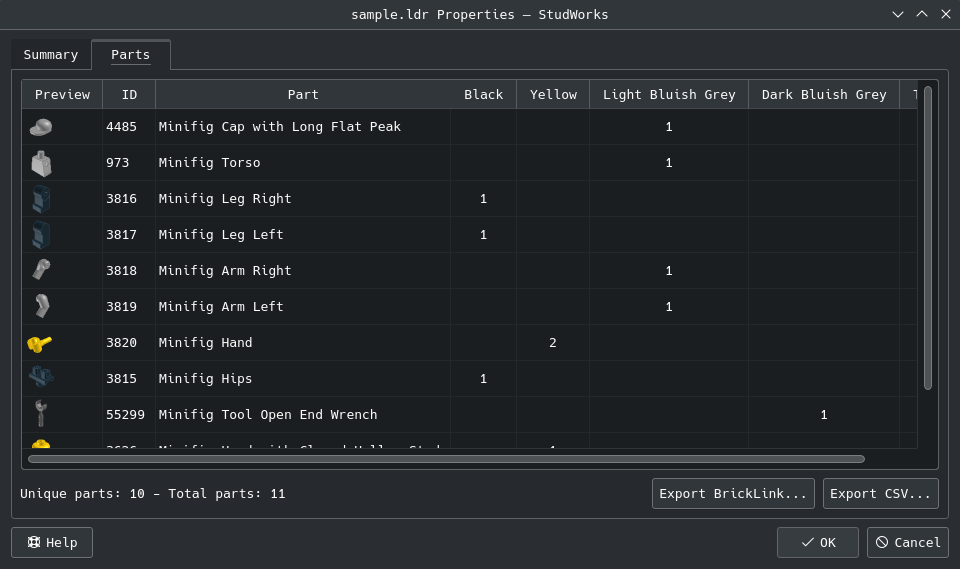Select Light Bluish Grey count for Arm Right
This screenshot has height=569, width=960.
pyautogui.click(x=669, y=271)
